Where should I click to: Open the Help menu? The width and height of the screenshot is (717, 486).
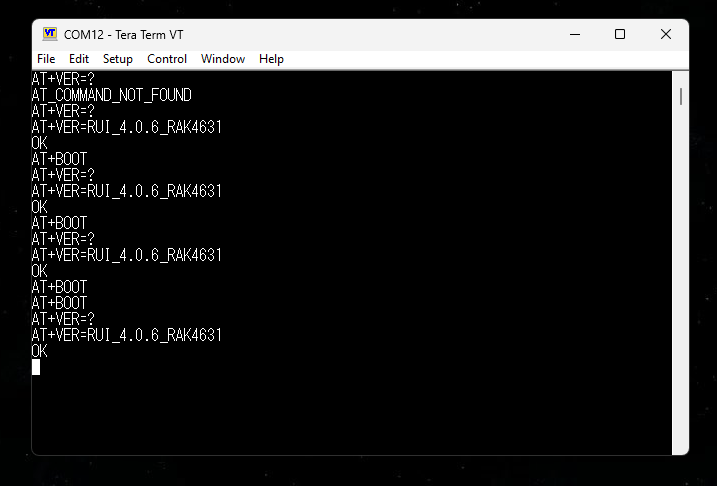pyautogui.click(x=271, y=59)
